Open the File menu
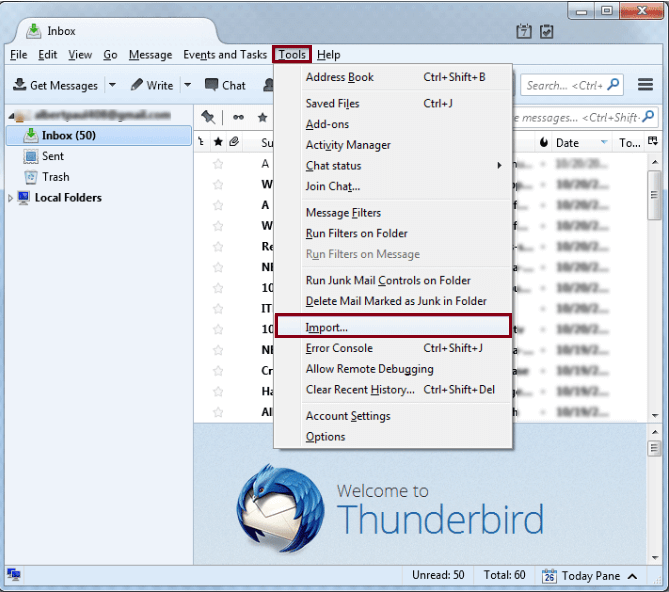Viewport: 669px width, 592px height. (x=18, y=55)
